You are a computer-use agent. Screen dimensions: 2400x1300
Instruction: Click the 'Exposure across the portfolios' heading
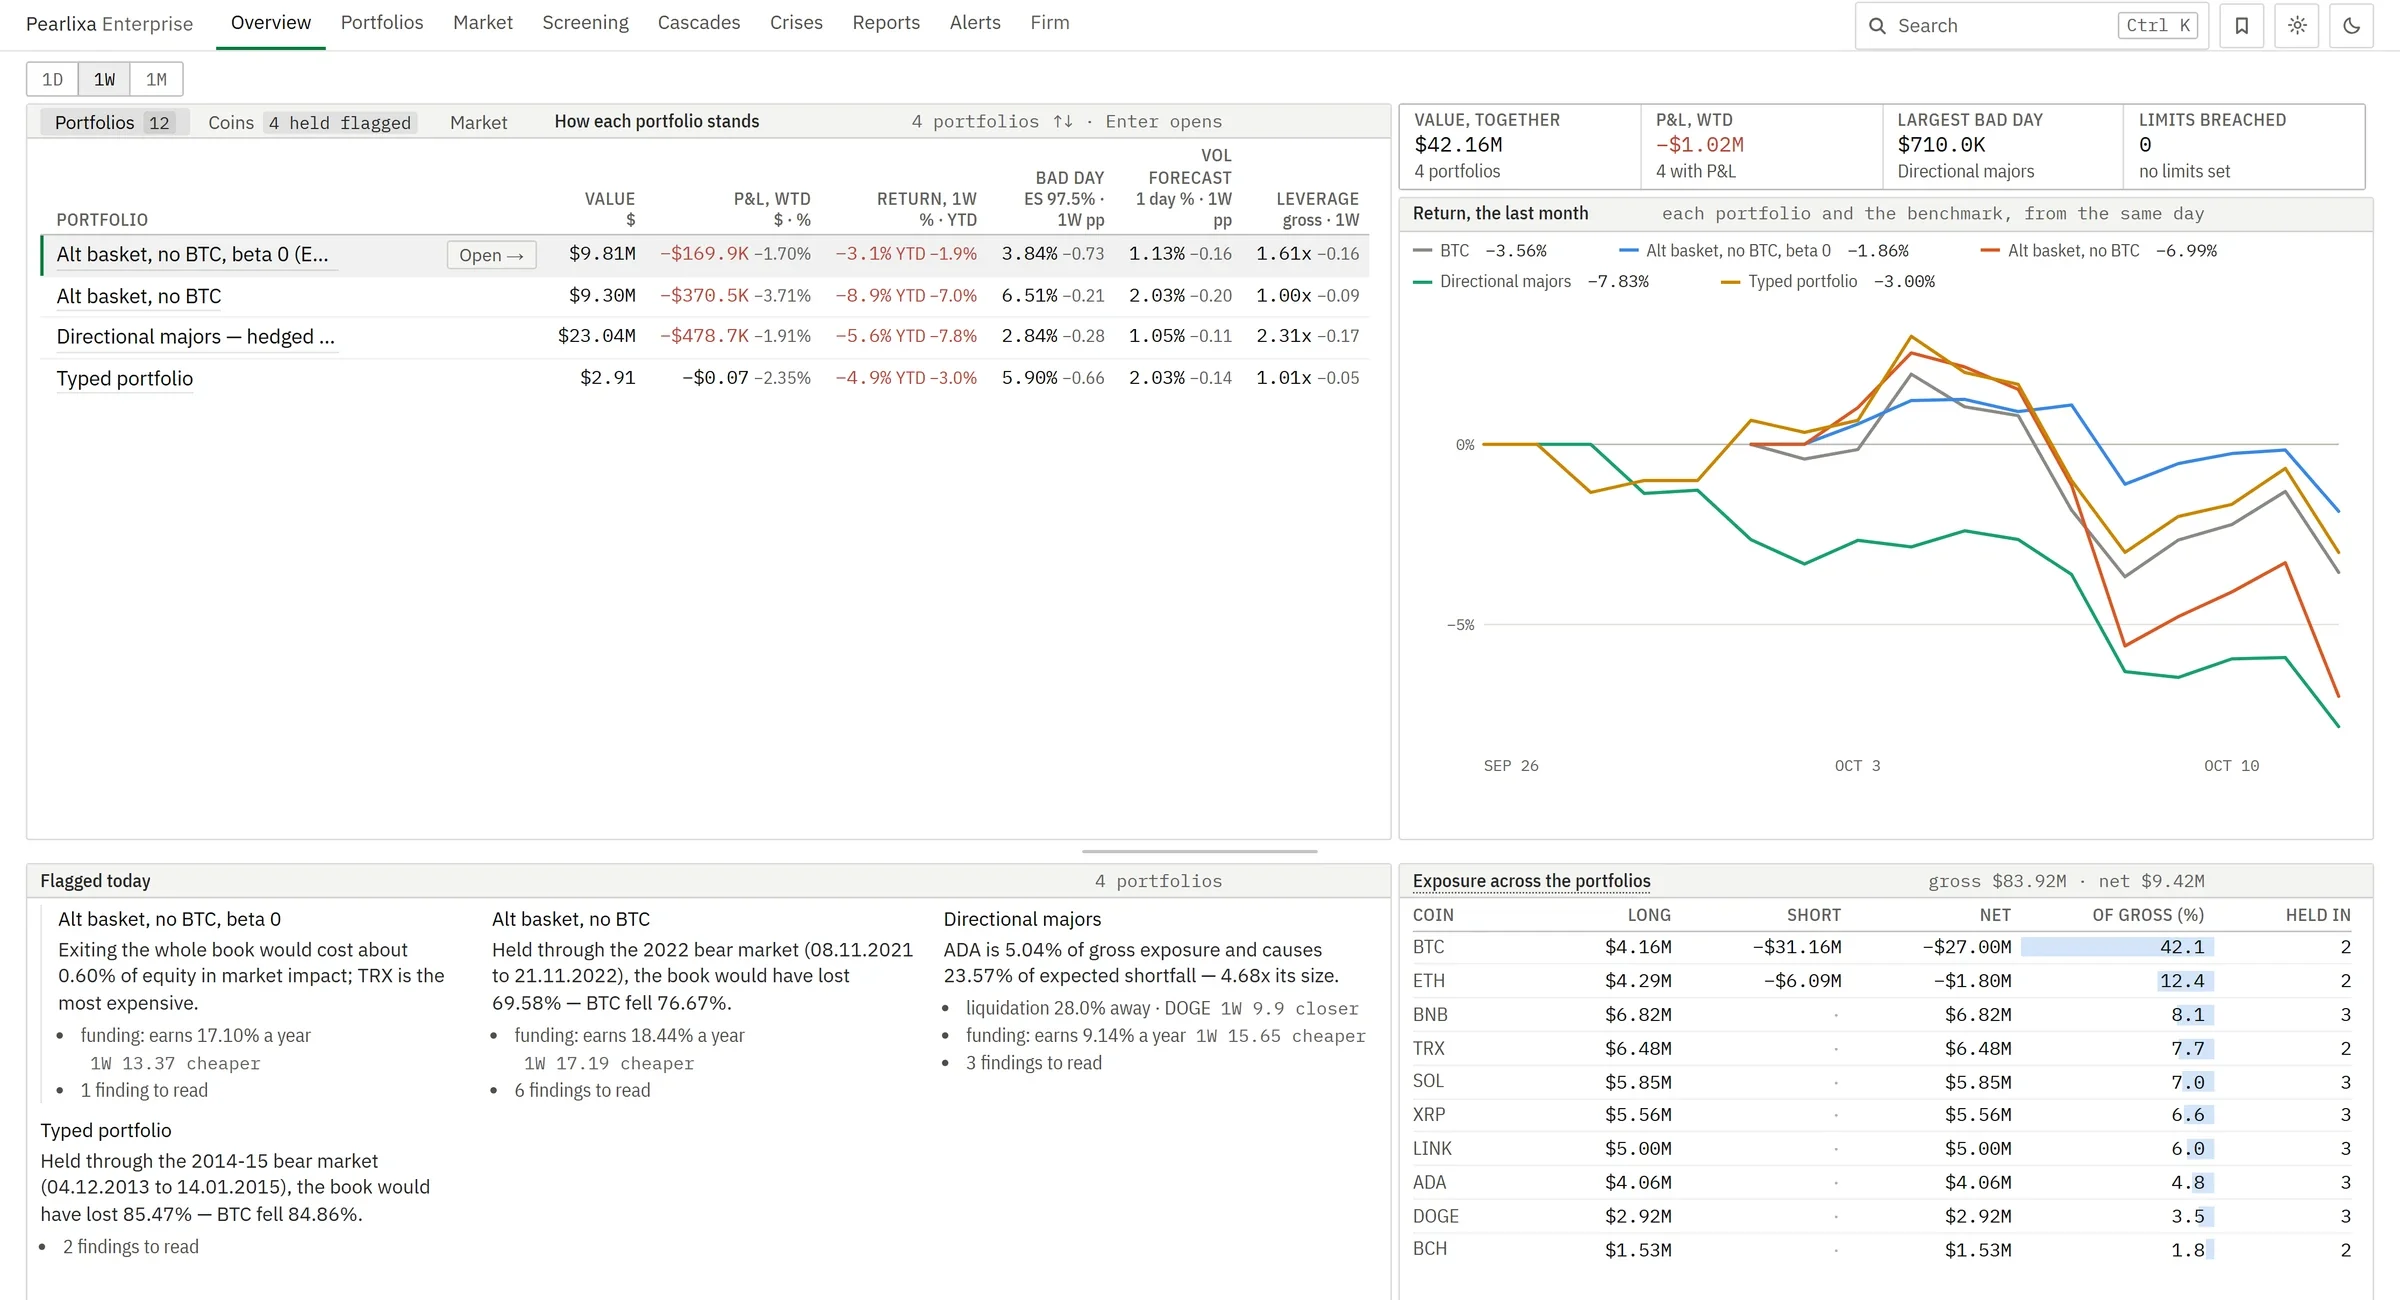click(1531, 881)
